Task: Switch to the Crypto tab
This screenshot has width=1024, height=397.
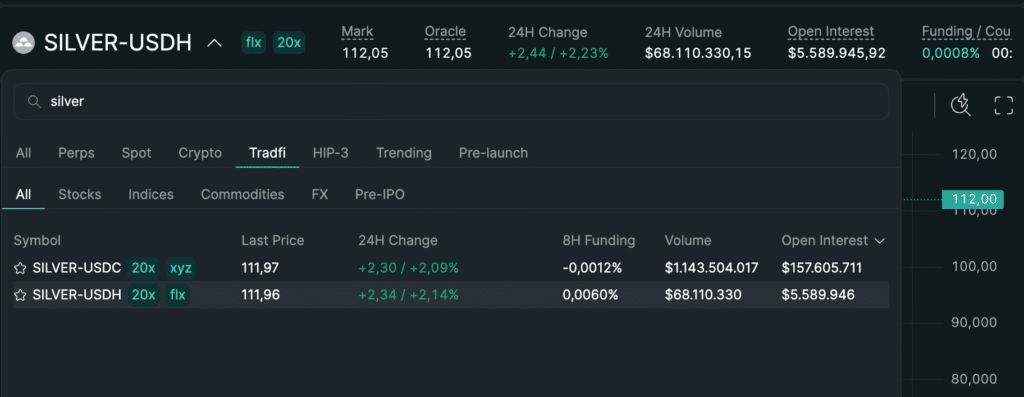Action: [200, 153]
